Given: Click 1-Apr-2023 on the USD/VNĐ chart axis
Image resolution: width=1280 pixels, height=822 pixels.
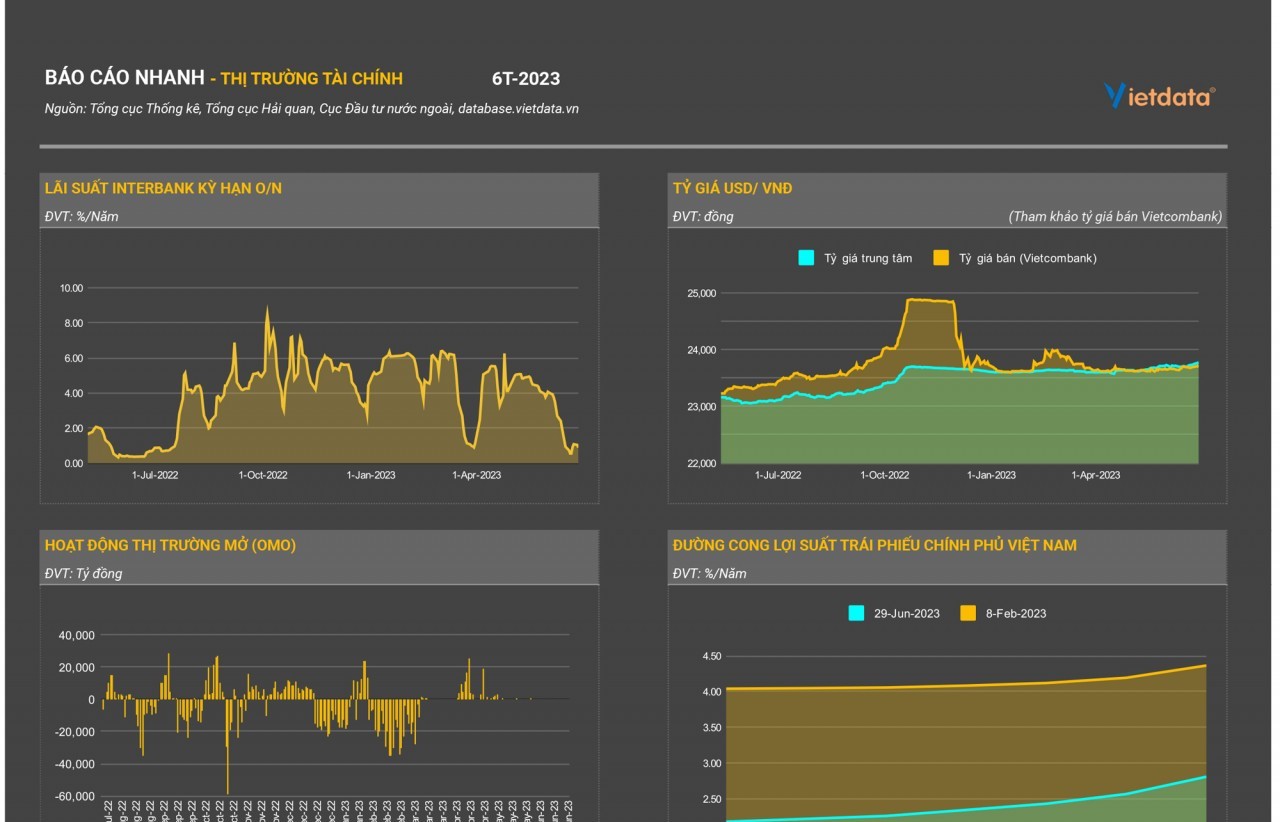Looking at the screenshot, I should click(1096, 475).
